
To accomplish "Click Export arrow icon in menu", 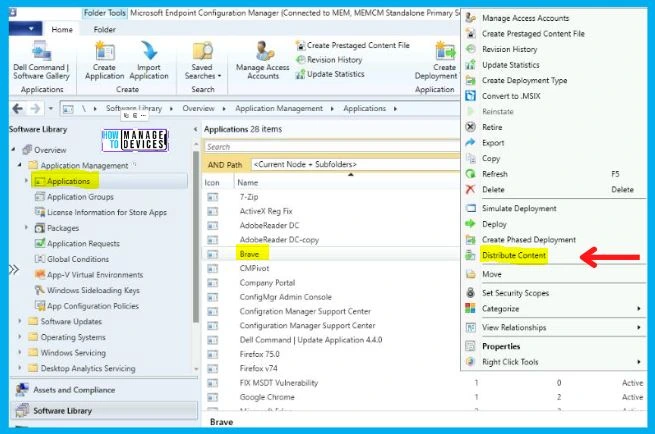I will 471,142.
